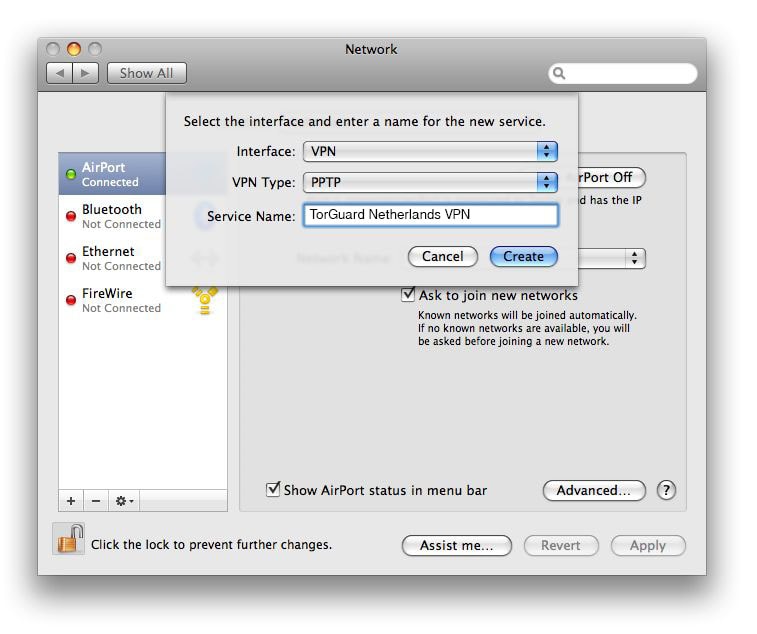Select FireWire in the service list
This screenshot has height=634, width=757.
[x=142, y=300]
